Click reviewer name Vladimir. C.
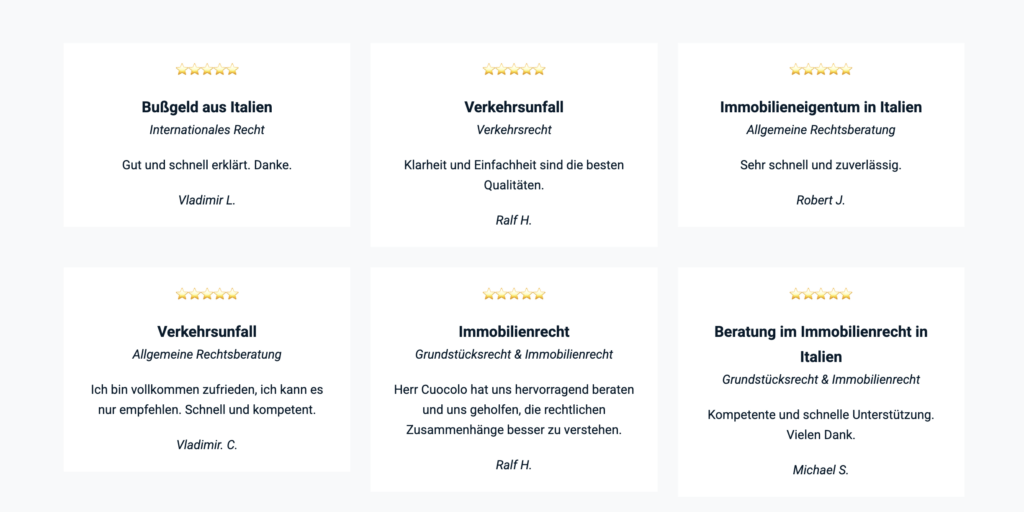 [x=207, y=445]
